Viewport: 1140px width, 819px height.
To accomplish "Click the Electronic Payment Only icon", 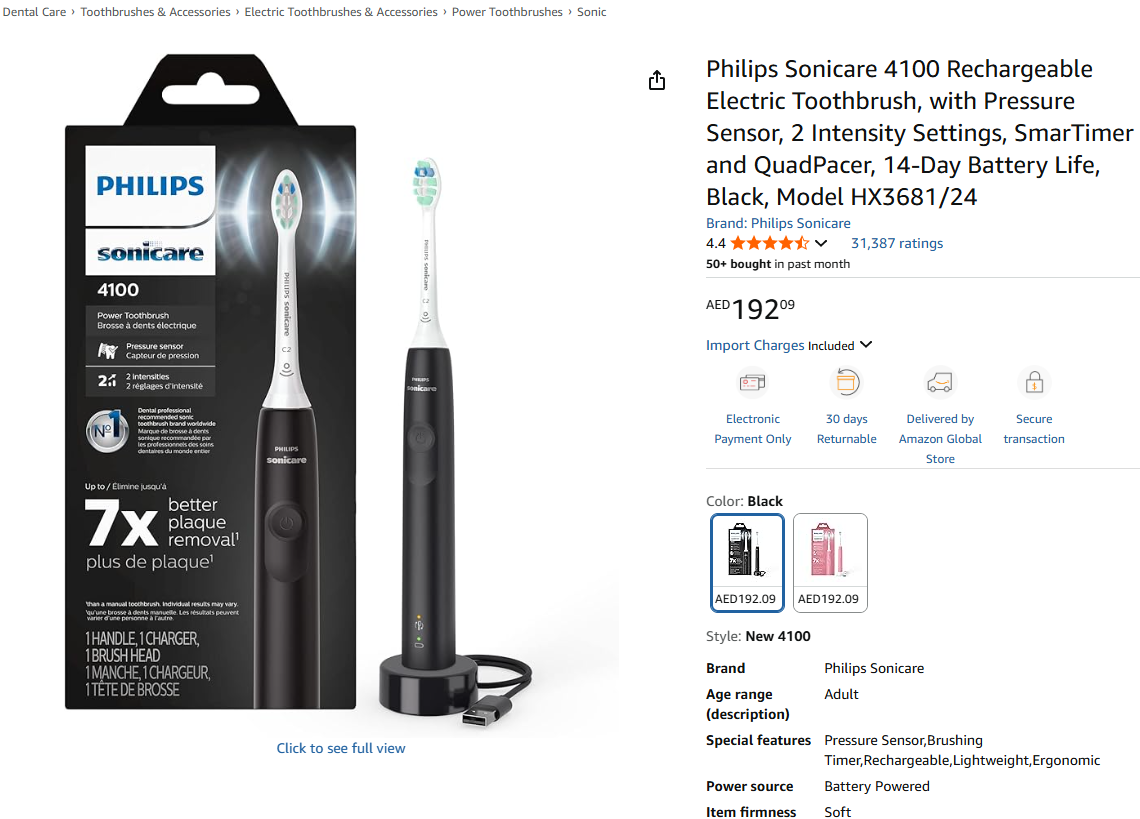I will click(752, 383).
